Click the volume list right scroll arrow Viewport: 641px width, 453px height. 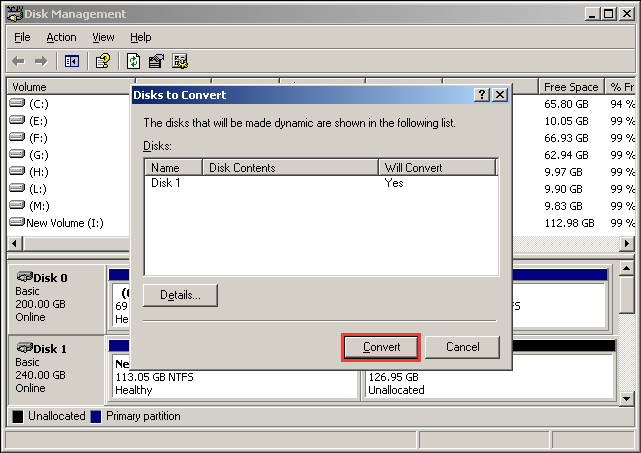pos(627,244)
